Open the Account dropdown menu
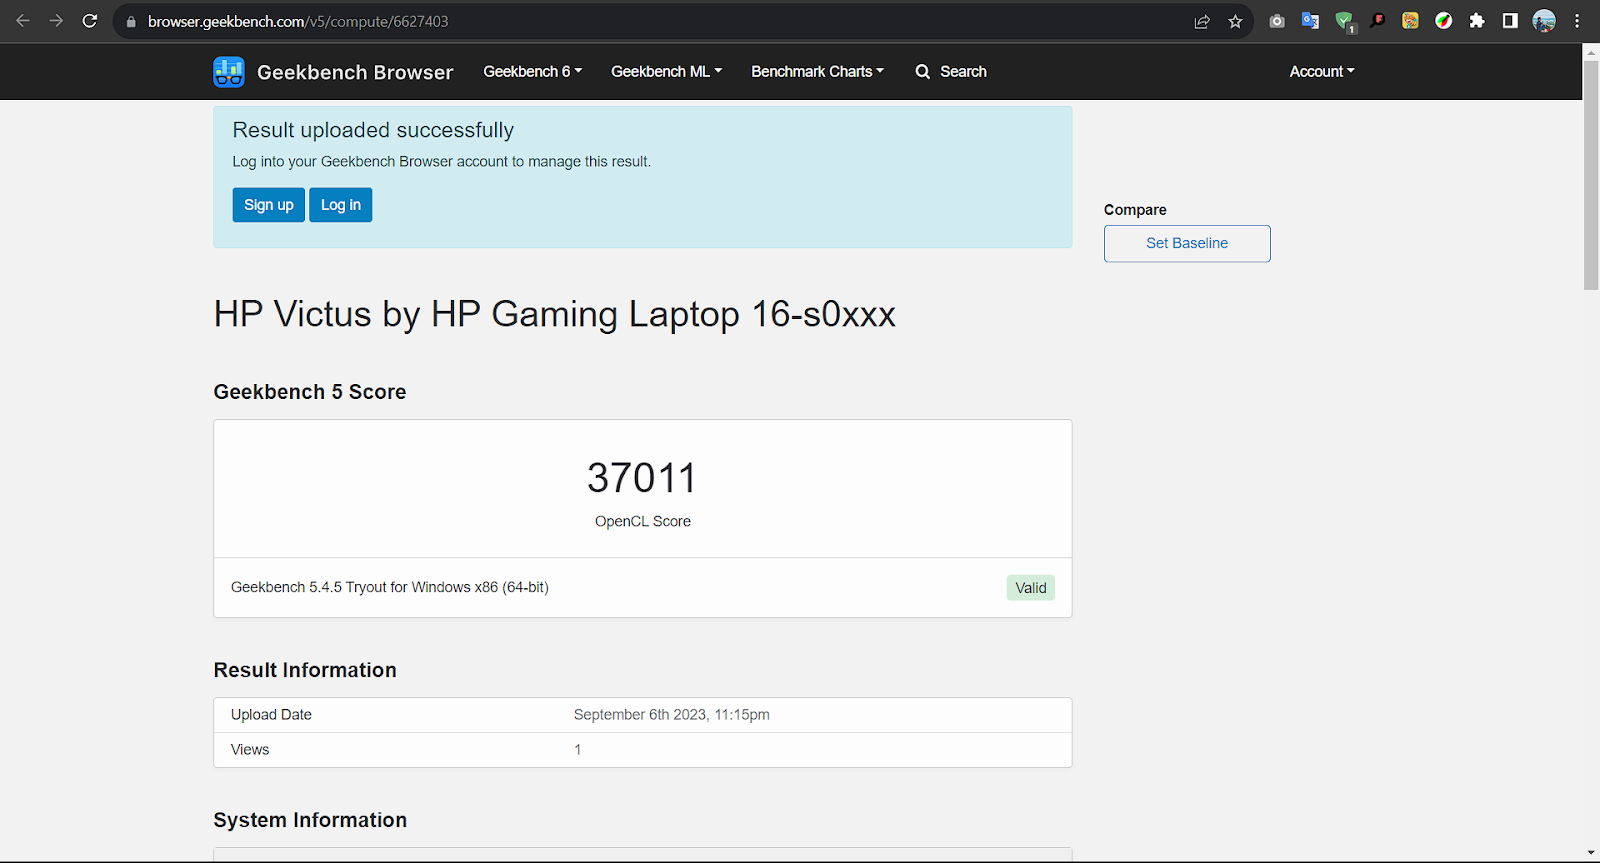This screenshot has width=1600, height=863. click(x=1322, y=72)
